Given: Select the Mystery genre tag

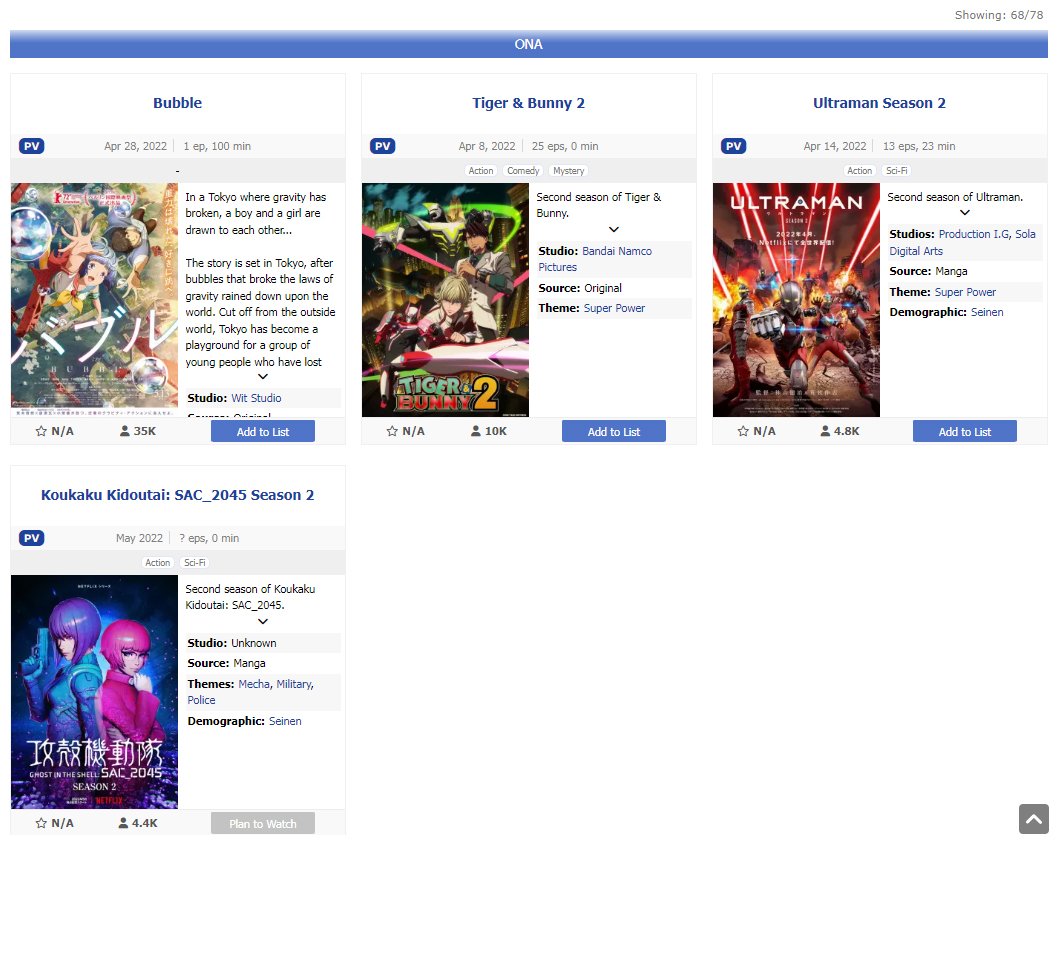Looking at the screenshot, I should click(x=569, y=171).
